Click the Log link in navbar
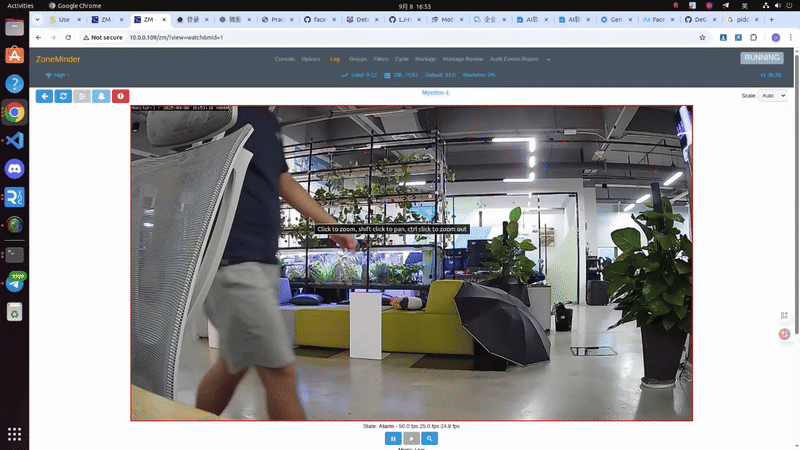Viewport: 800px width, 450px height. tap(335, 59)
